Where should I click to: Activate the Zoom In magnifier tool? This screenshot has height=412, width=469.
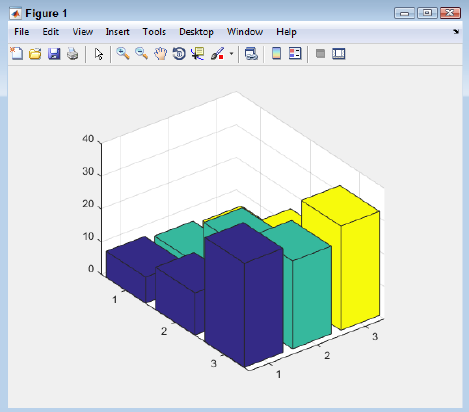tap(123, 53)
